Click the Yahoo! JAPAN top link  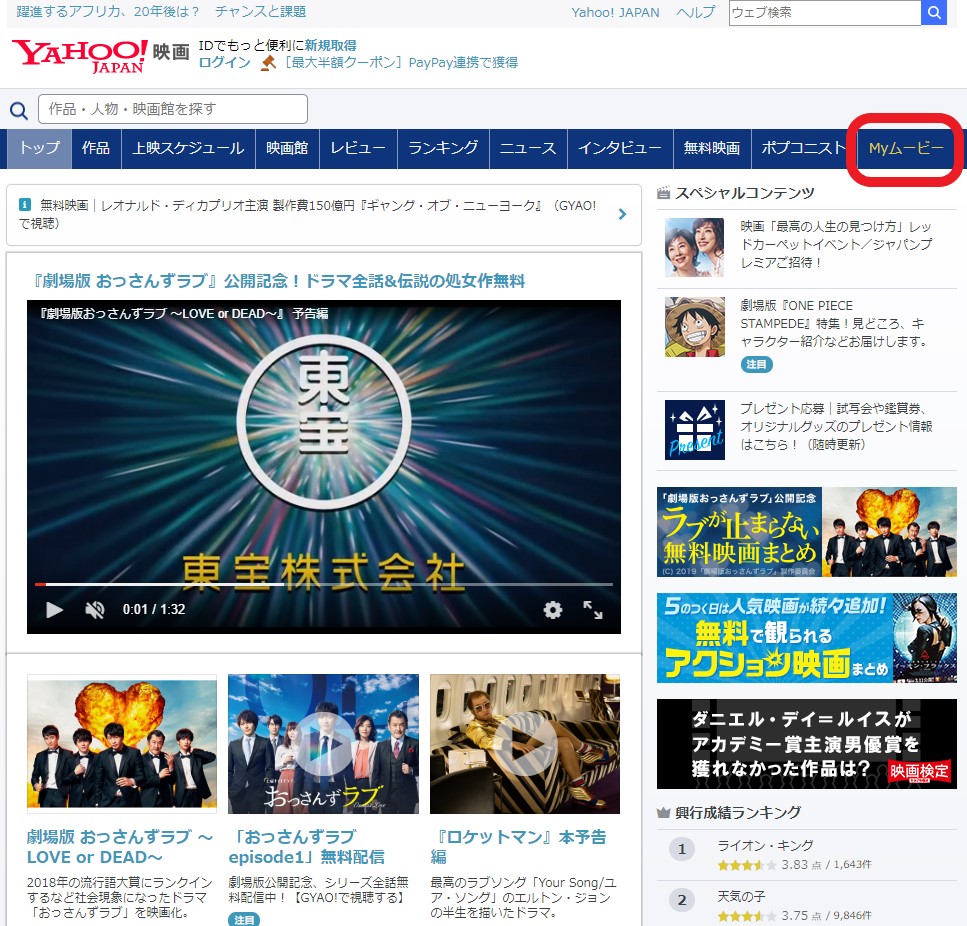point(615,12)
